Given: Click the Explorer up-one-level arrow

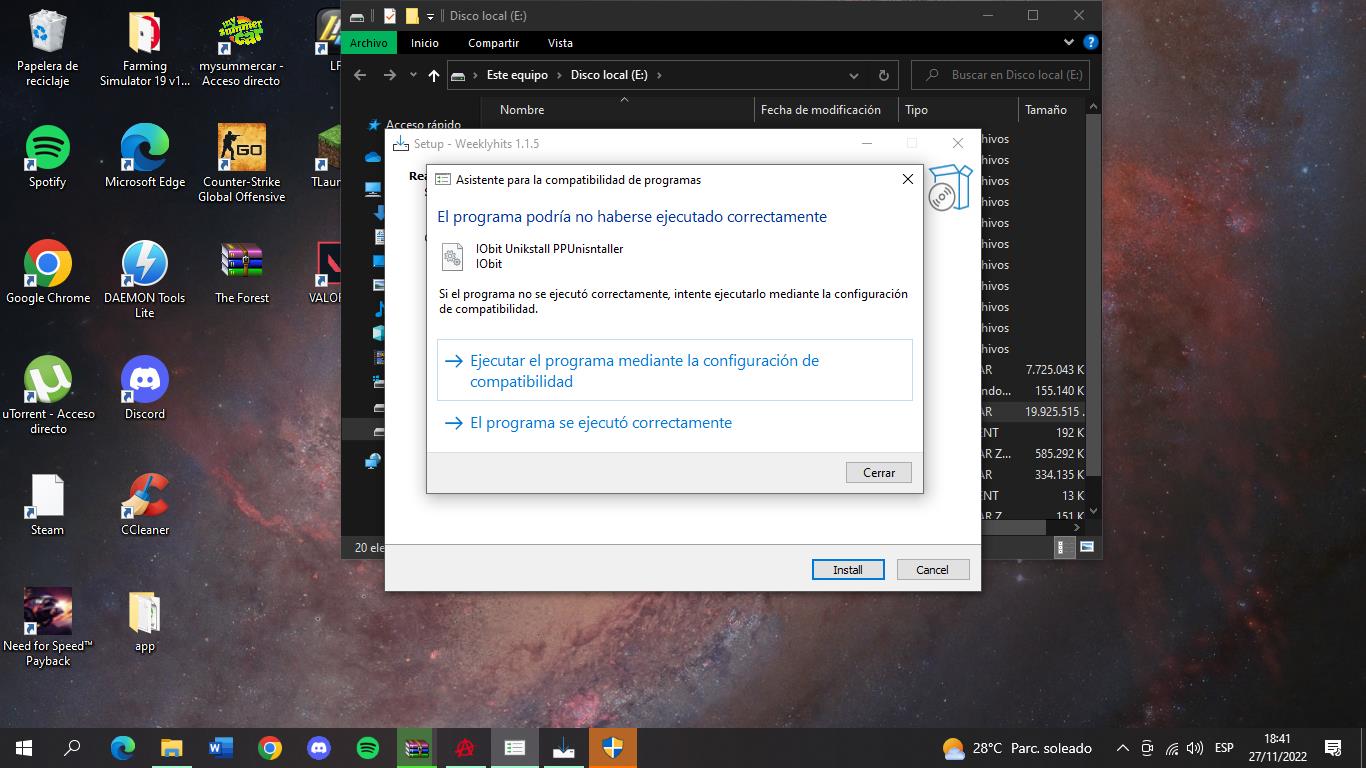Looking at the screenshot, I should pyautogui.click(x=433, y=75).
